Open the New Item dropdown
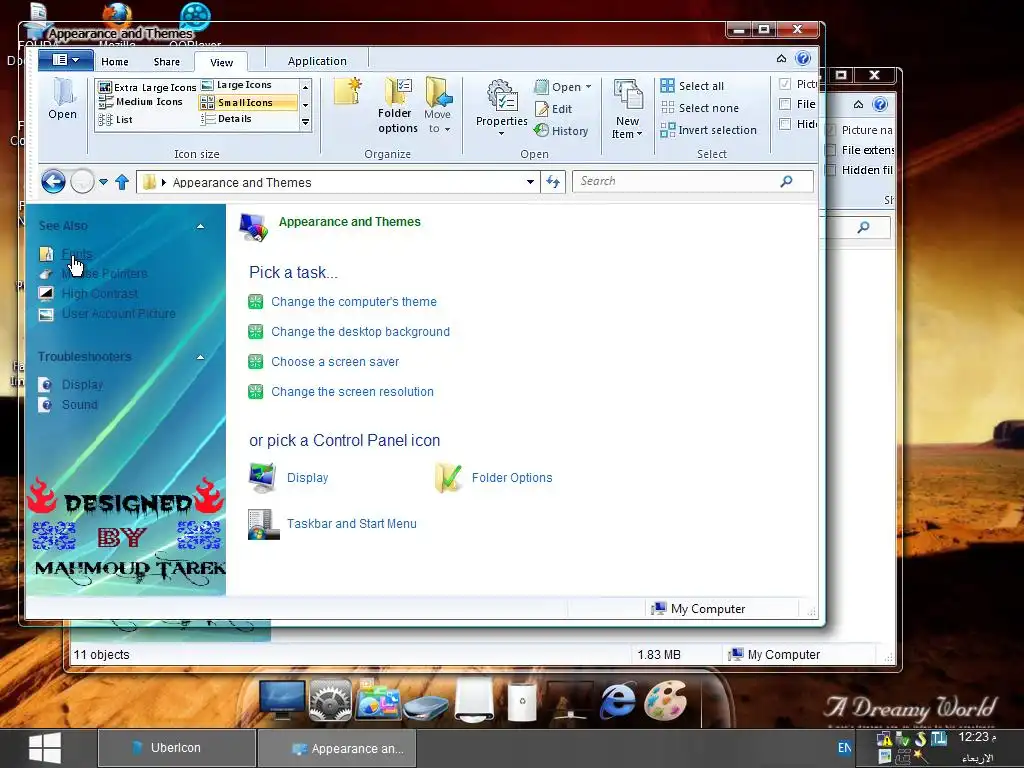Image resolution: width=1024 pixels, height=768 pixels. pos(628,110)
